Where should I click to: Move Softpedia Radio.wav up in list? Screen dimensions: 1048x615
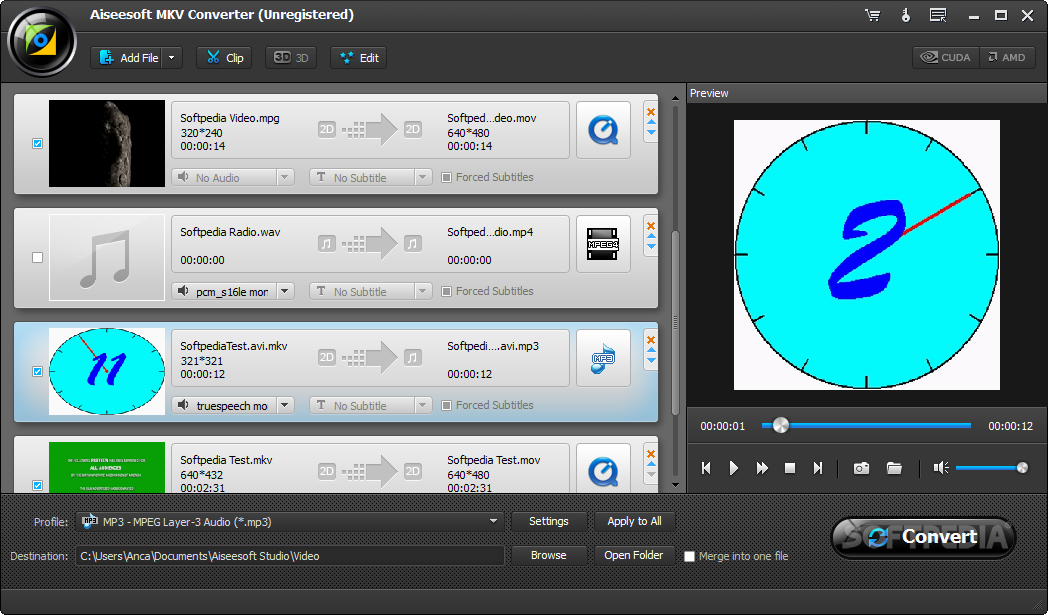pyautogui.click(x=651, y=237)
